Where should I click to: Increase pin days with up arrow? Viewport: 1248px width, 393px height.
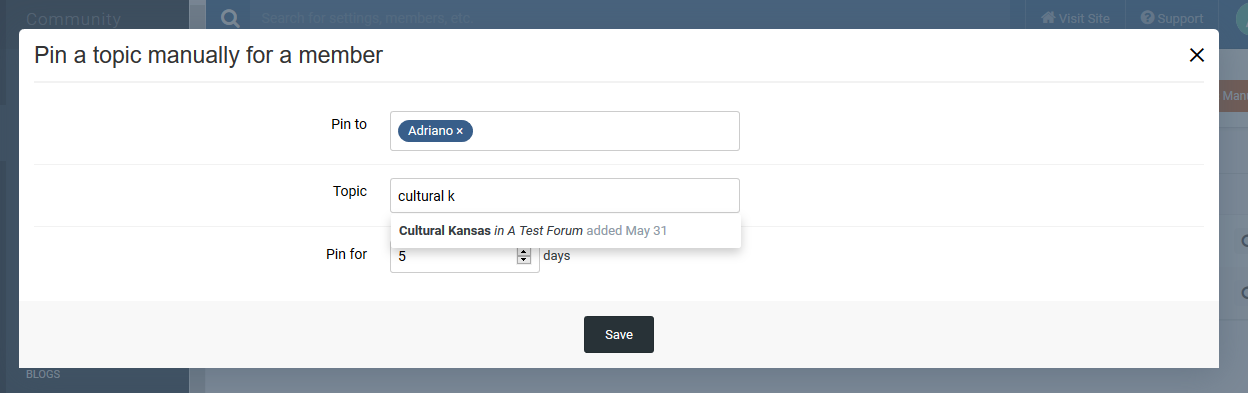coord(523,252)
